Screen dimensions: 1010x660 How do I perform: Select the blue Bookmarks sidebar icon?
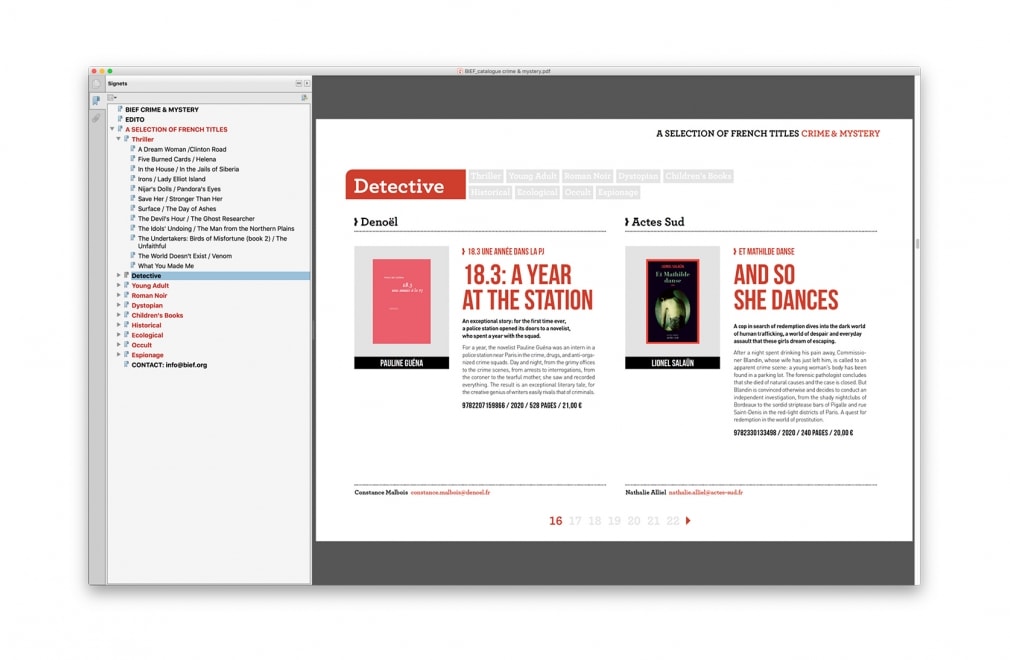click(95, 100)
